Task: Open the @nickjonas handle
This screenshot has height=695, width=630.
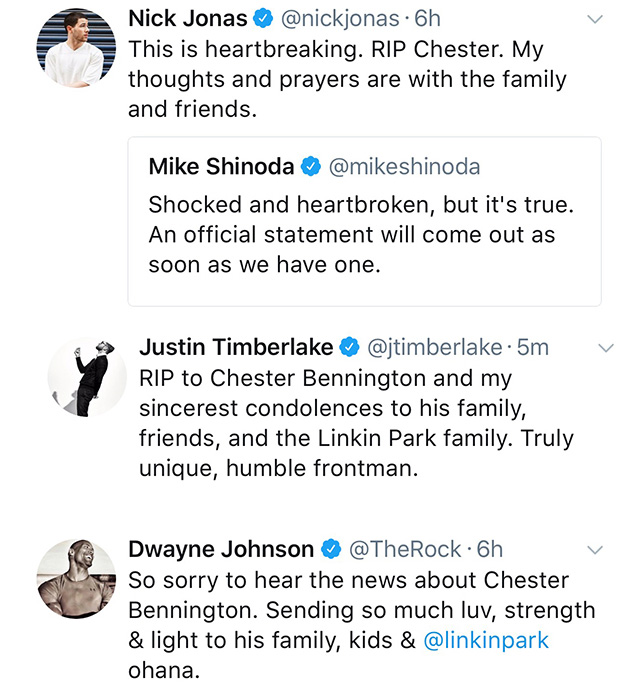Action: [340, 19]
